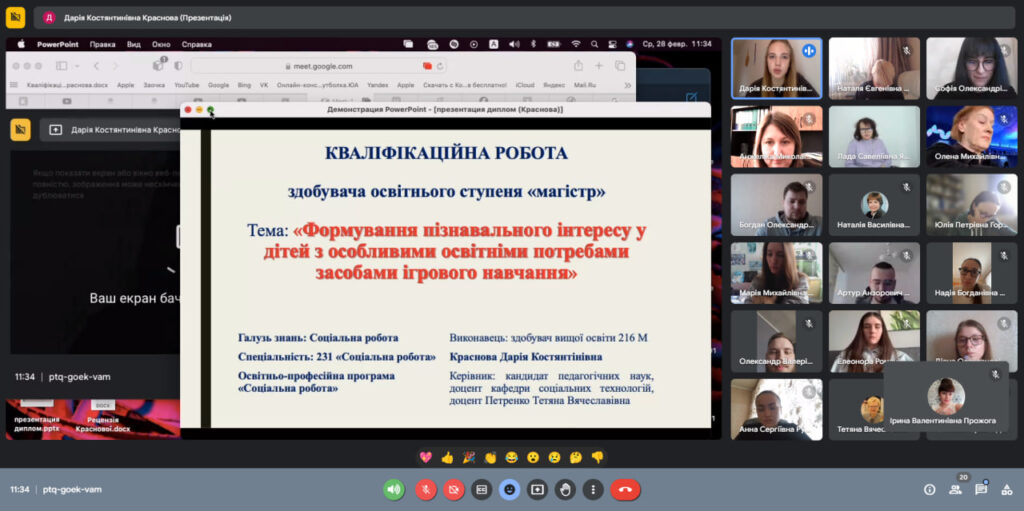
Task: Click the present screen icon
Action: (537, 490)
